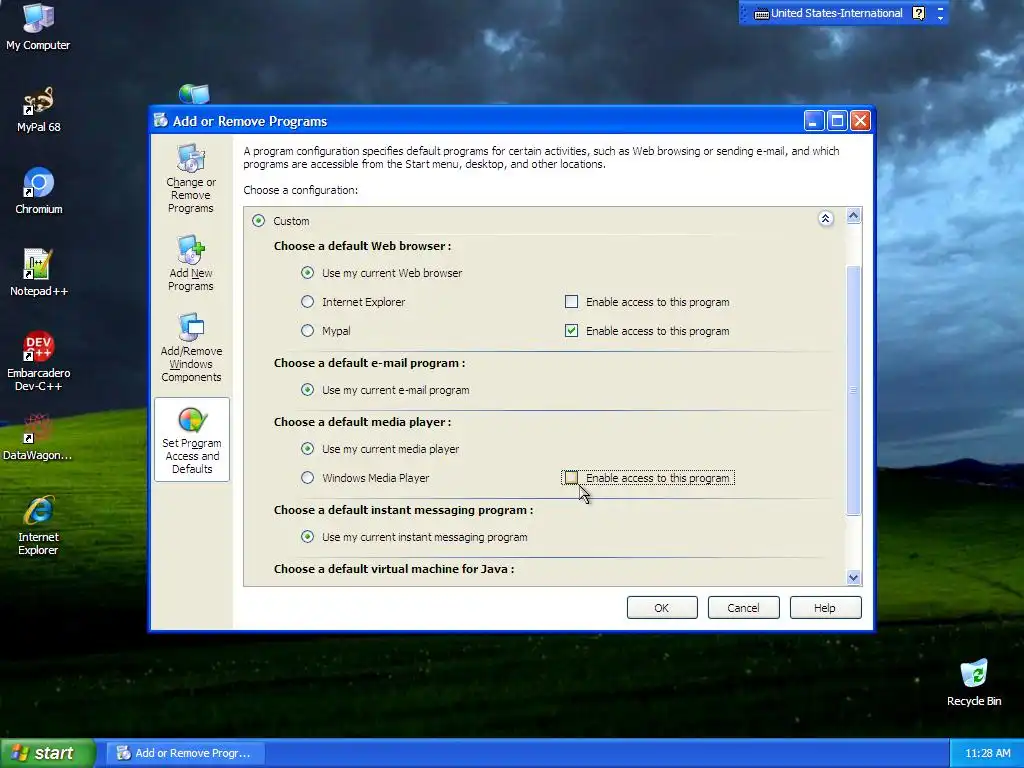Choose Use my current instant messaging program

click(307, 536)
